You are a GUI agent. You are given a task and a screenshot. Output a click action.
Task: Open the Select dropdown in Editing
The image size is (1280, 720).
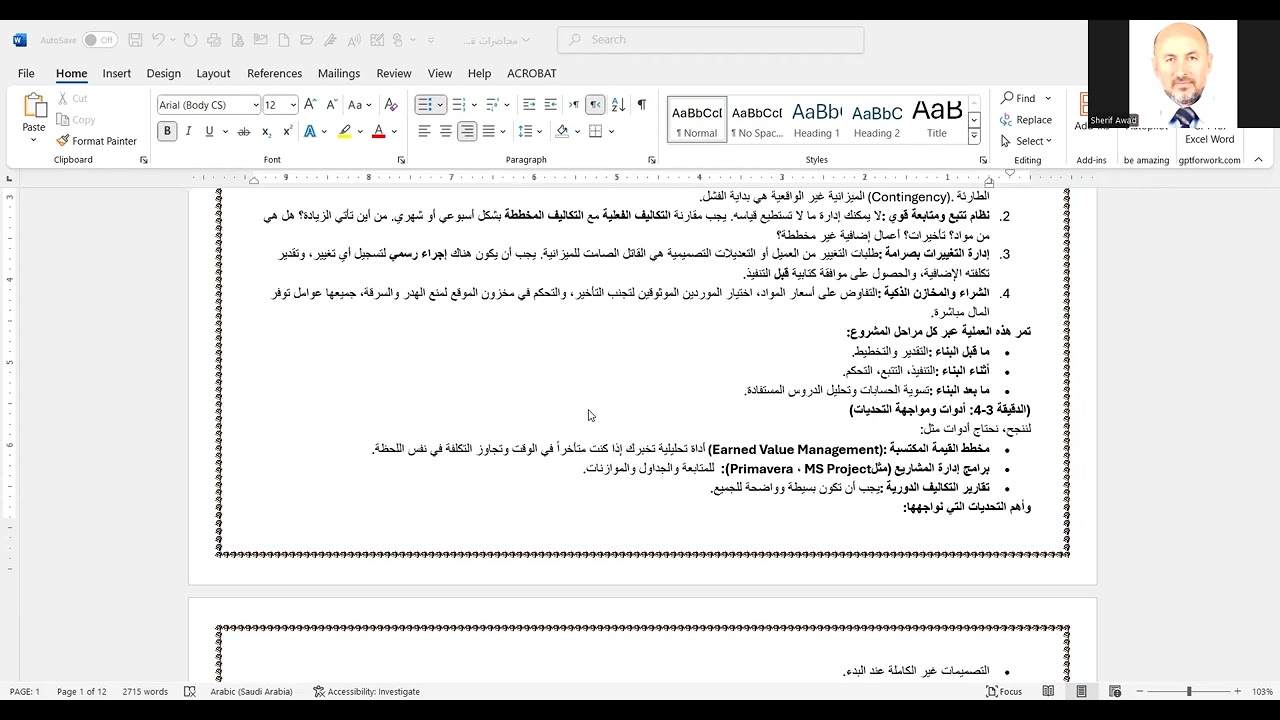pos(1026,141)
